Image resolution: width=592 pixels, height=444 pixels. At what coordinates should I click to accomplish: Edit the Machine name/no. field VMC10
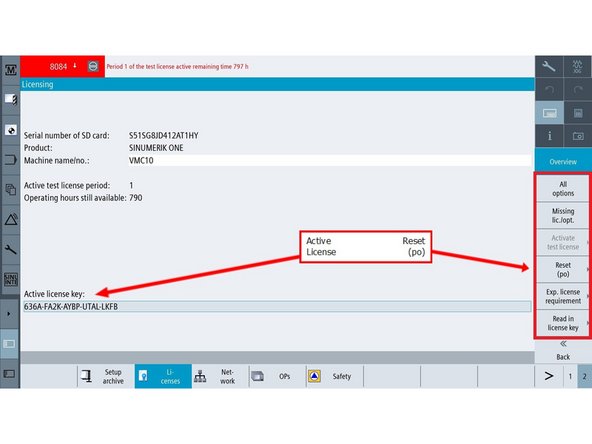(x=330, y=160)
